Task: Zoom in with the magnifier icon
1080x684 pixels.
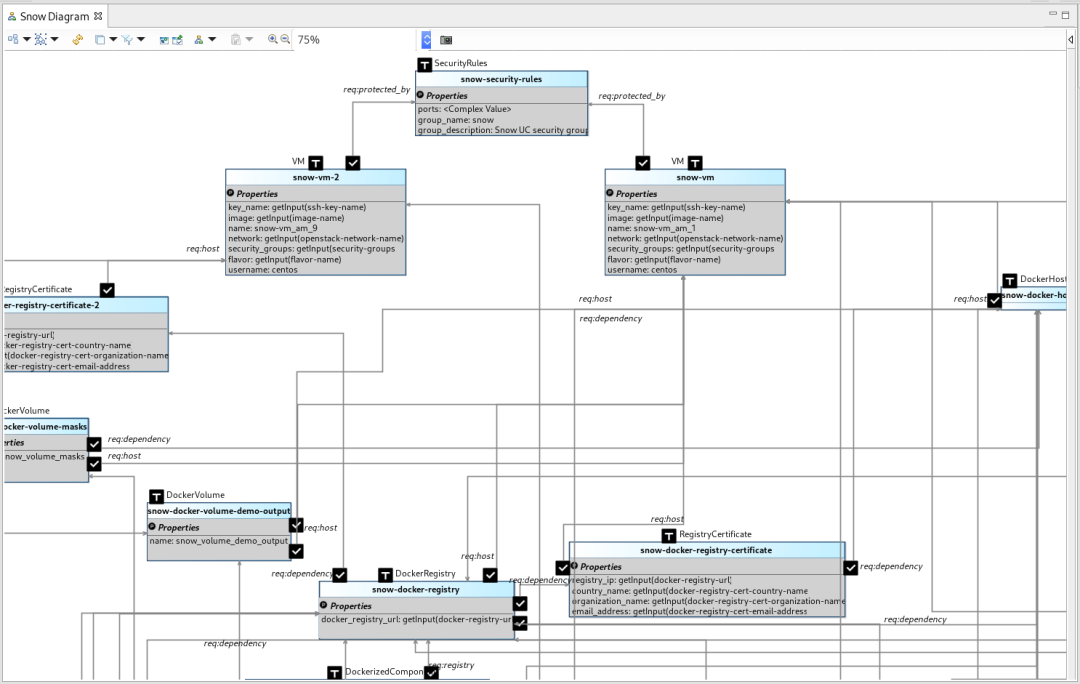Action: 271,39
